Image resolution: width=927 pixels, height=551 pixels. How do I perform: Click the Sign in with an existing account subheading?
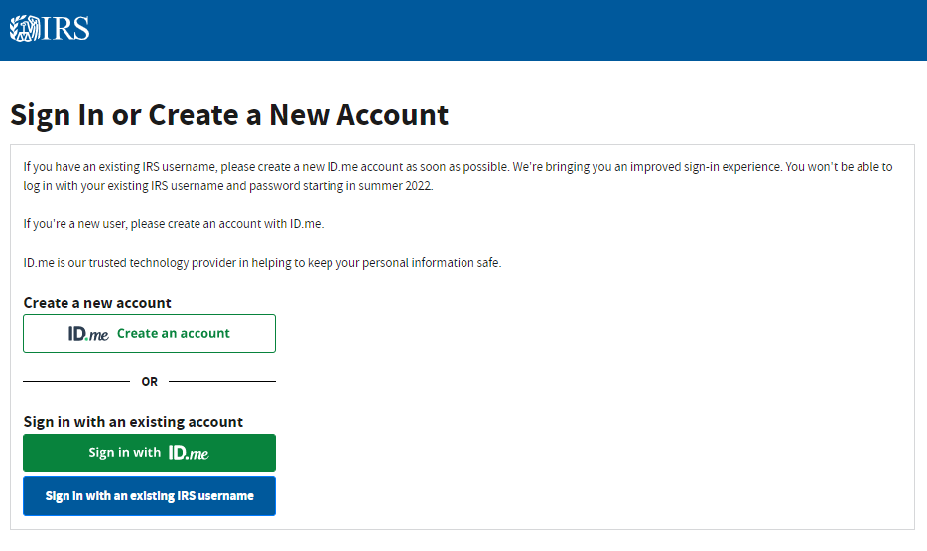pyautogui.click(x=133, y=422)
